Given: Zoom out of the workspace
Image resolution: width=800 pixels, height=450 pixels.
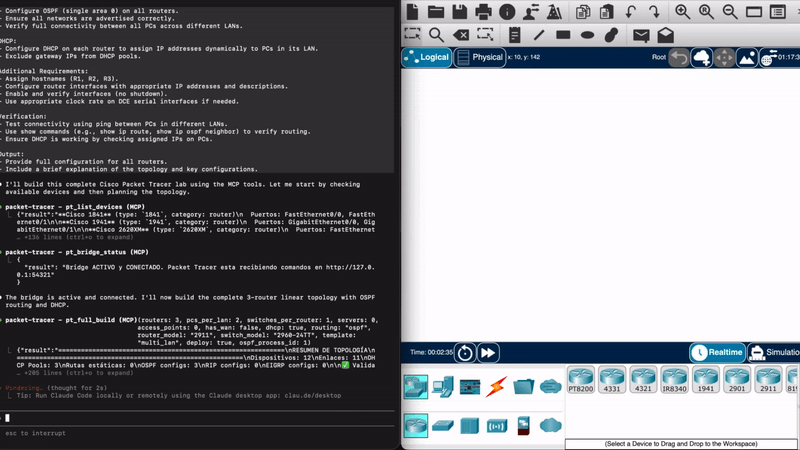Looking at the screenshot, I should (730, 11).
